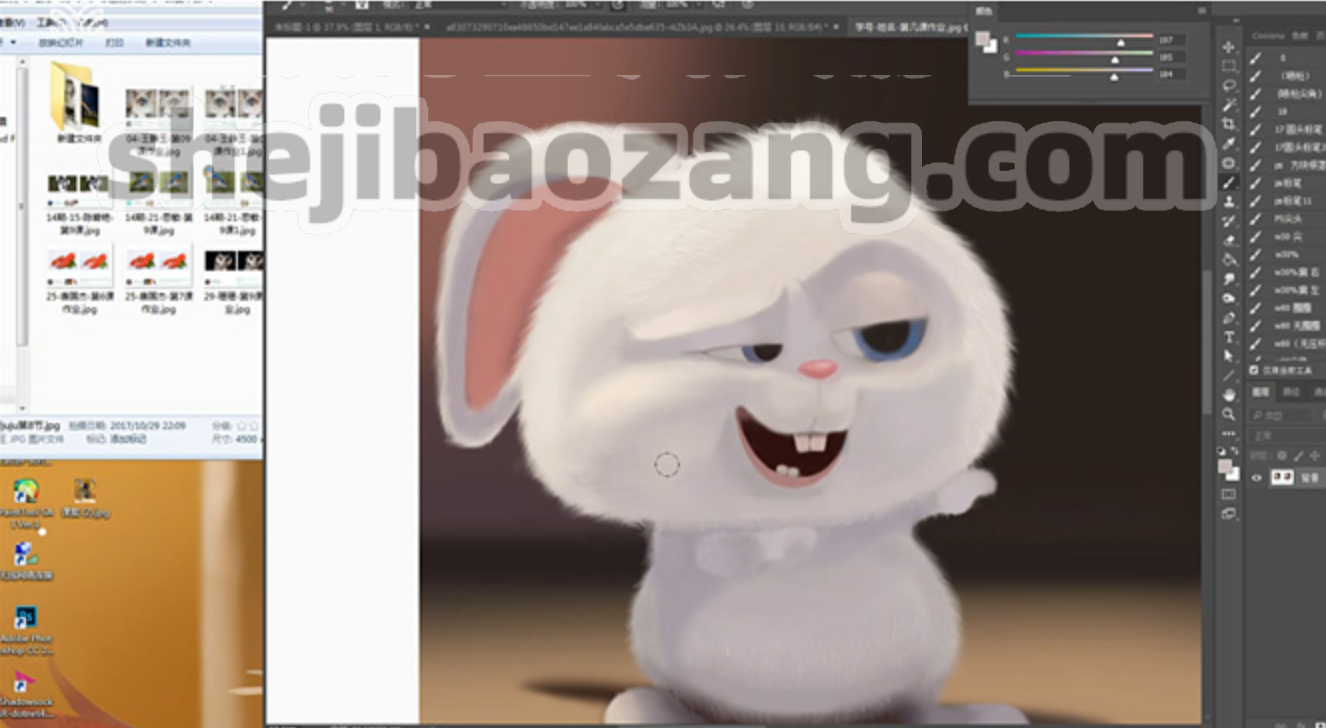Select the Move tool in Photoshop toolbar
1326x728 pixels.
click(1229, 48)
